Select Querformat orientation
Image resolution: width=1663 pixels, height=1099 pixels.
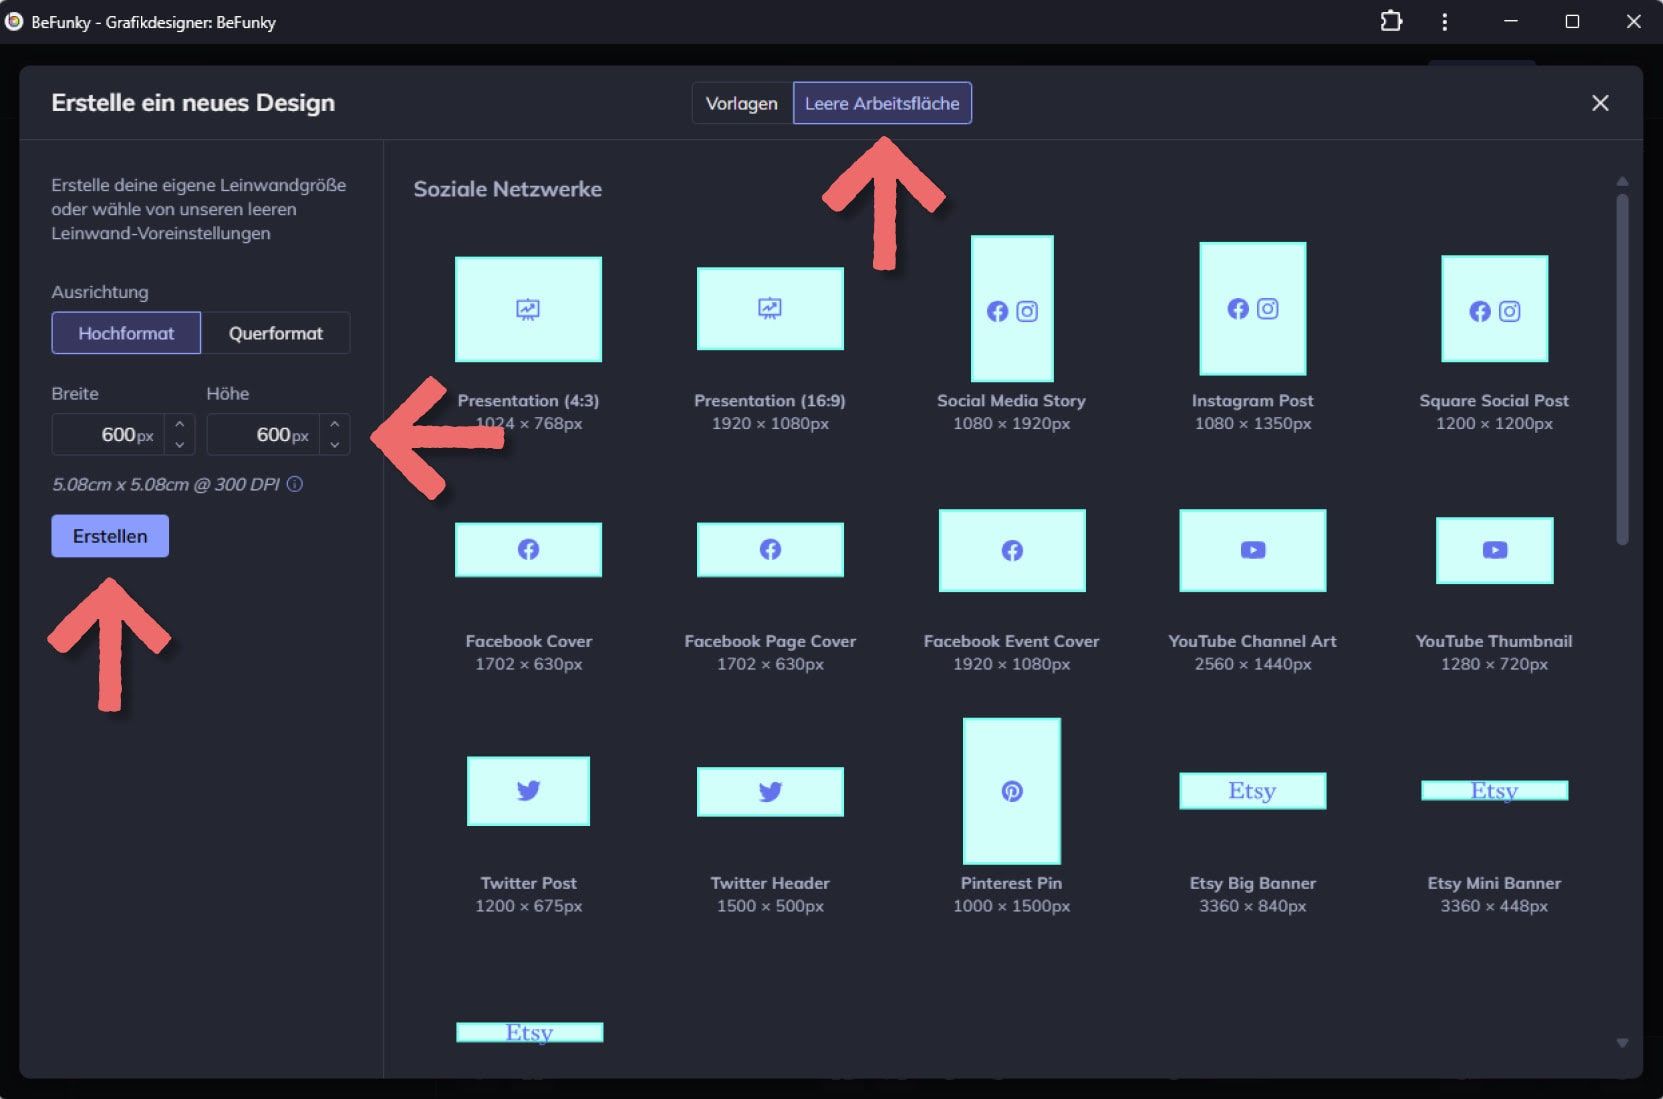pos(275,333)
